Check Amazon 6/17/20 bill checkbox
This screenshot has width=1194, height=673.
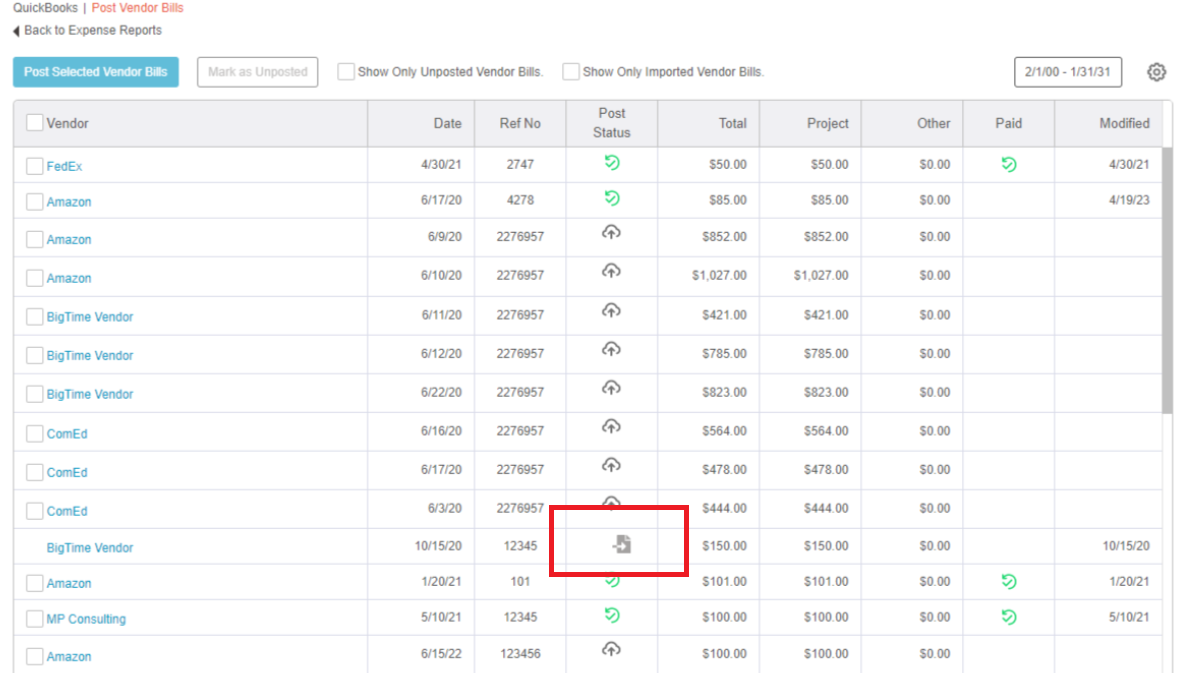point(34,202)
